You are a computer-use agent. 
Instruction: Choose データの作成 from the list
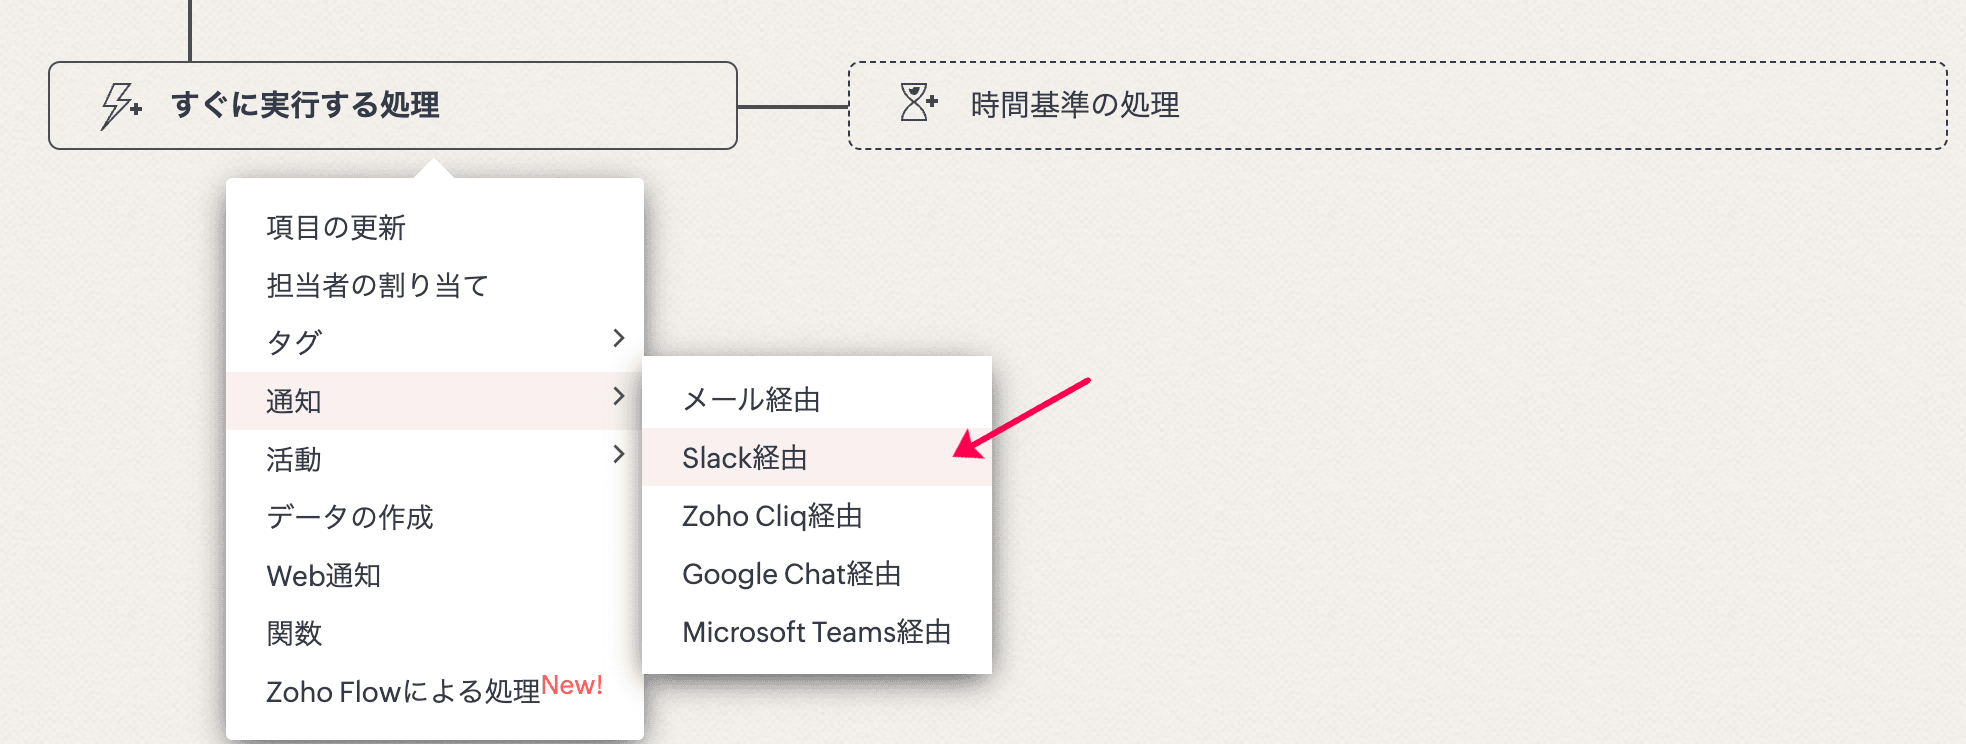click(350, 517)
